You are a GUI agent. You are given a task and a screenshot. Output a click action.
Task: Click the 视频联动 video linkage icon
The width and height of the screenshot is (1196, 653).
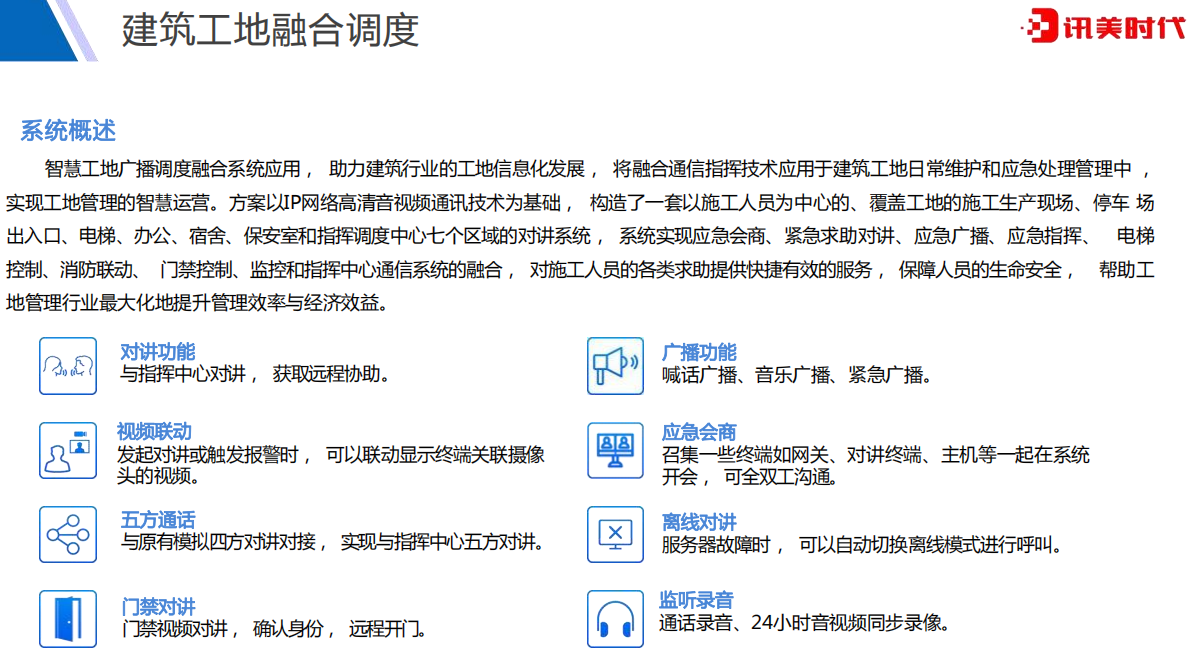click(x=68, y=449)
